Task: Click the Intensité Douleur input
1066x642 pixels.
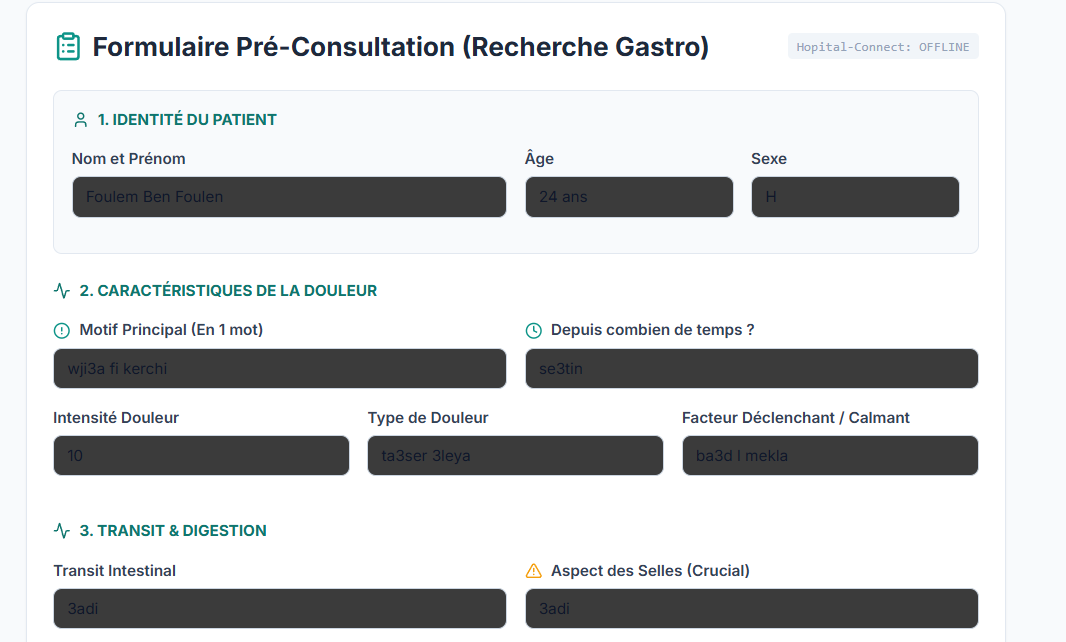Action: (x=201, y=456)
